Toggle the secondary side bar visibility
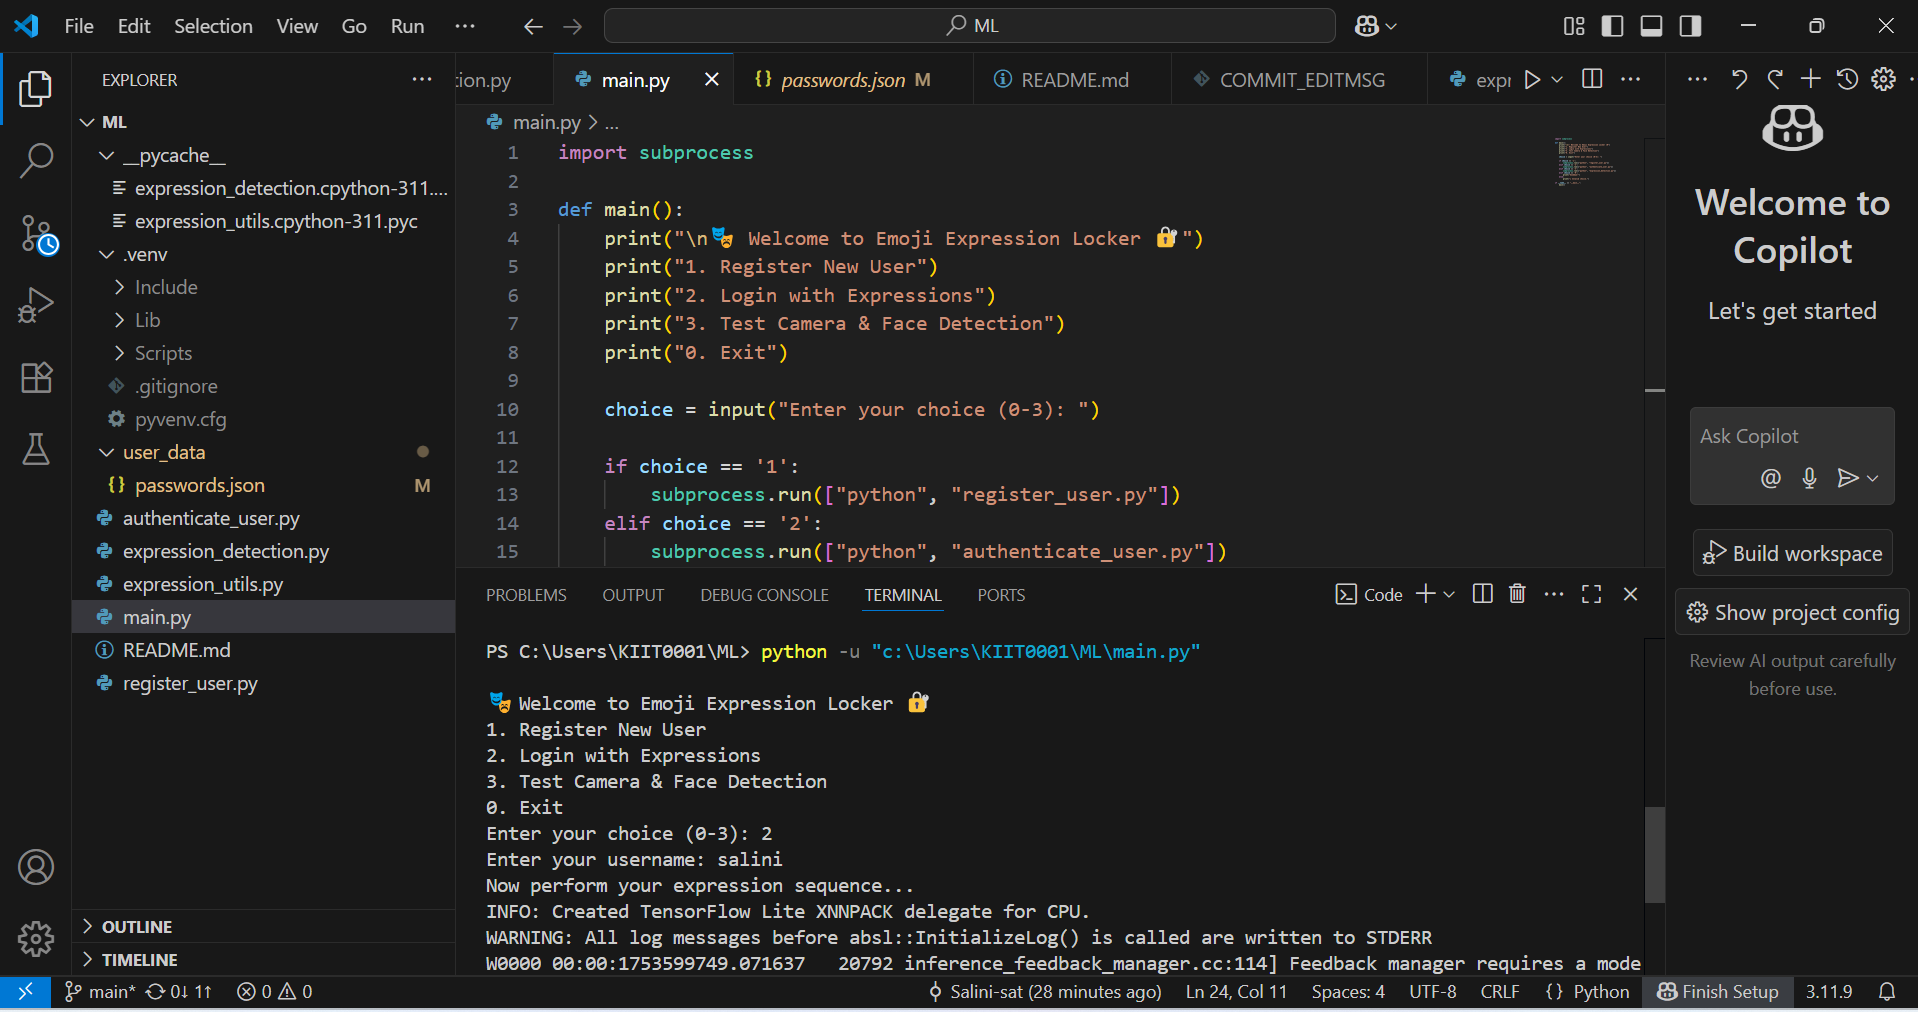 (x=1690, y=26)
